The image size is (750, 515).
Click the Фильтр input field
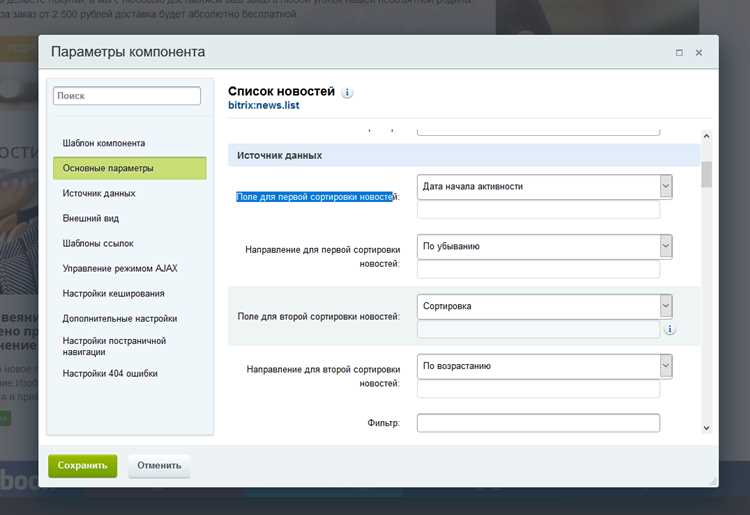pyautogui.click(x=538, y=423)
